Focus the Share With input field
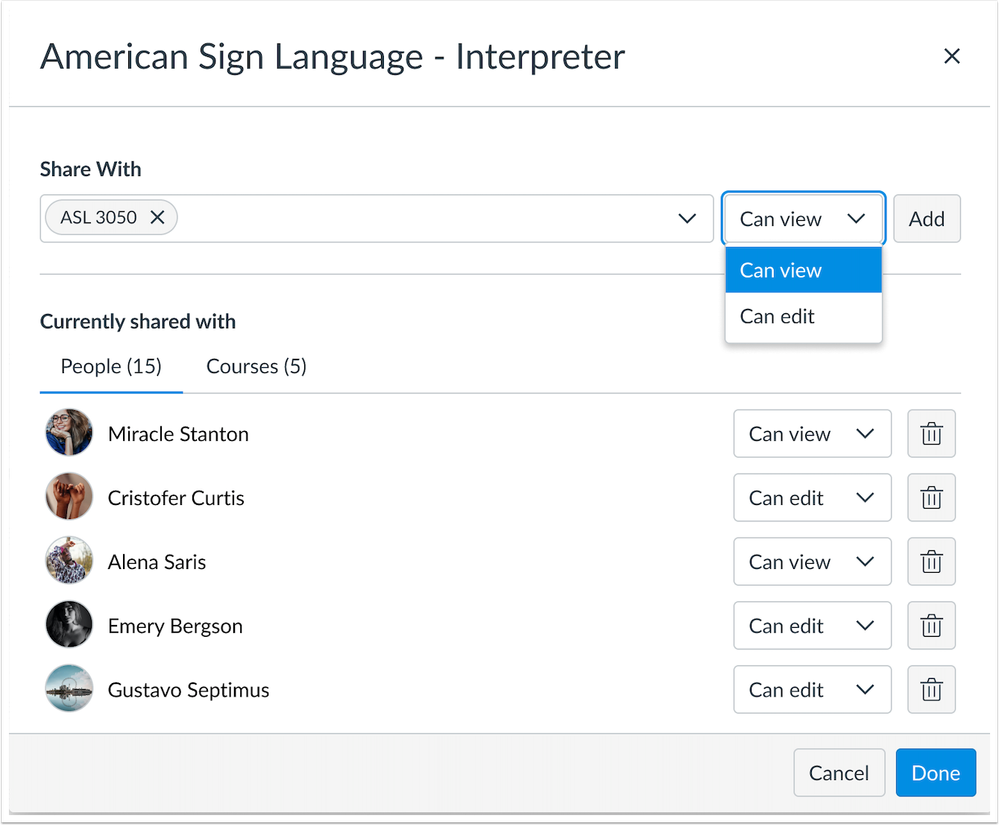This screenshot has height=825, width=999. coord(376,219)
